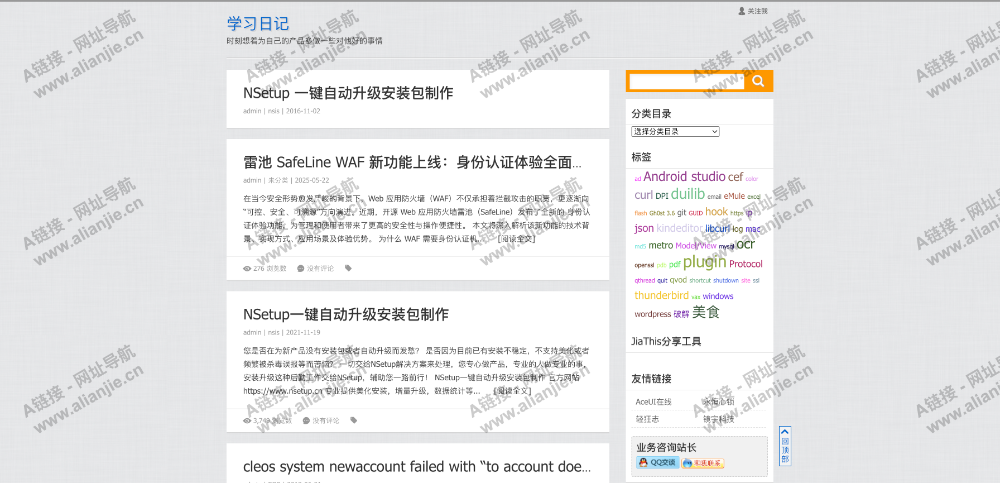Click the tag icon under SafeLine post
1000x483 pixels.
click(348, 268)
